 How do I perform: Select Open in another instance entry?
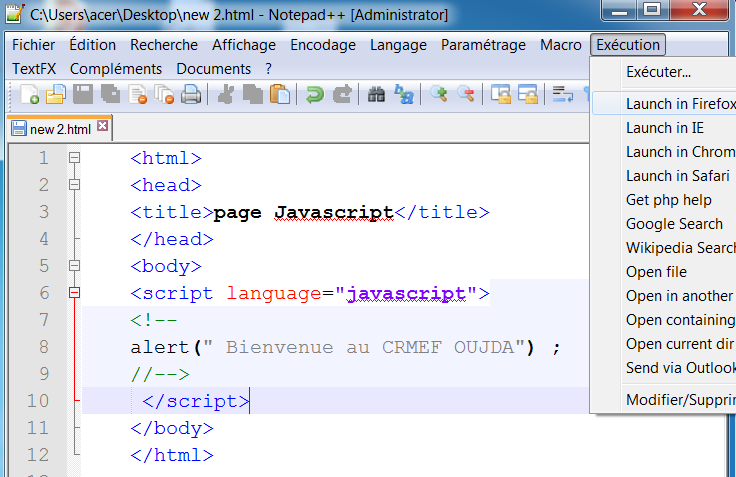(x=663, y=295)
